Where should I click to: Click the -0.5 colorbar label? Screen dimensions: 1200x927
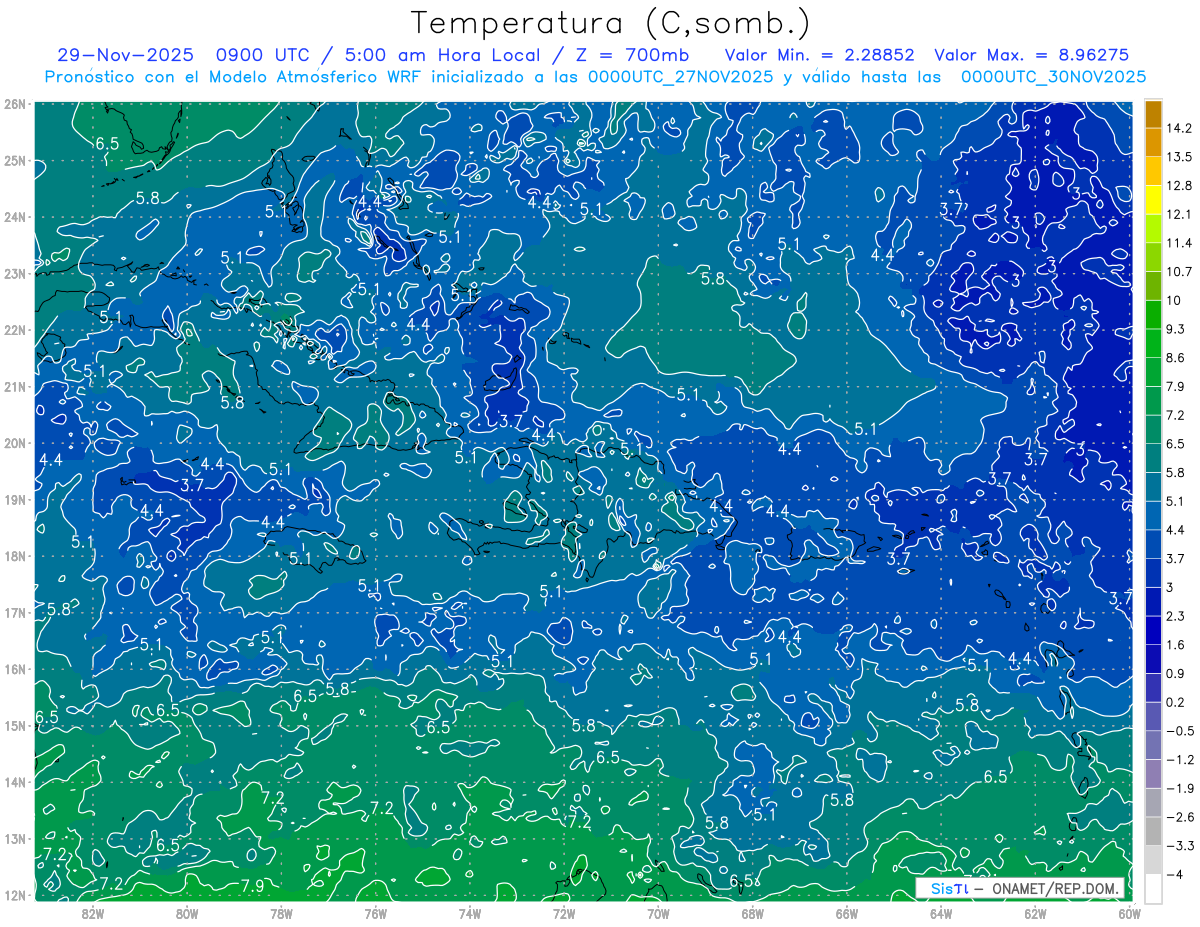click(x=1180, y=731)
